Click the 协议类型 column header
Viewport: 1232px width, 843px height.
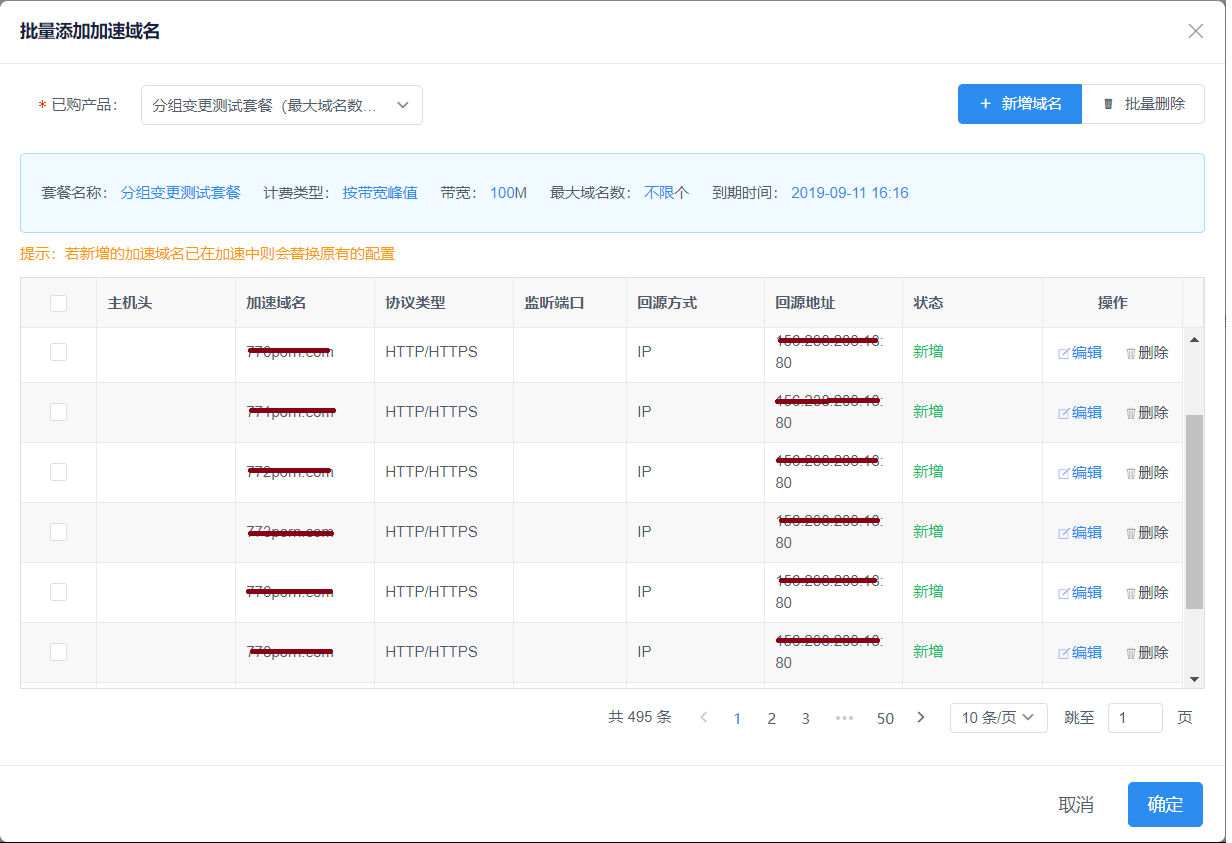(415, 303)
